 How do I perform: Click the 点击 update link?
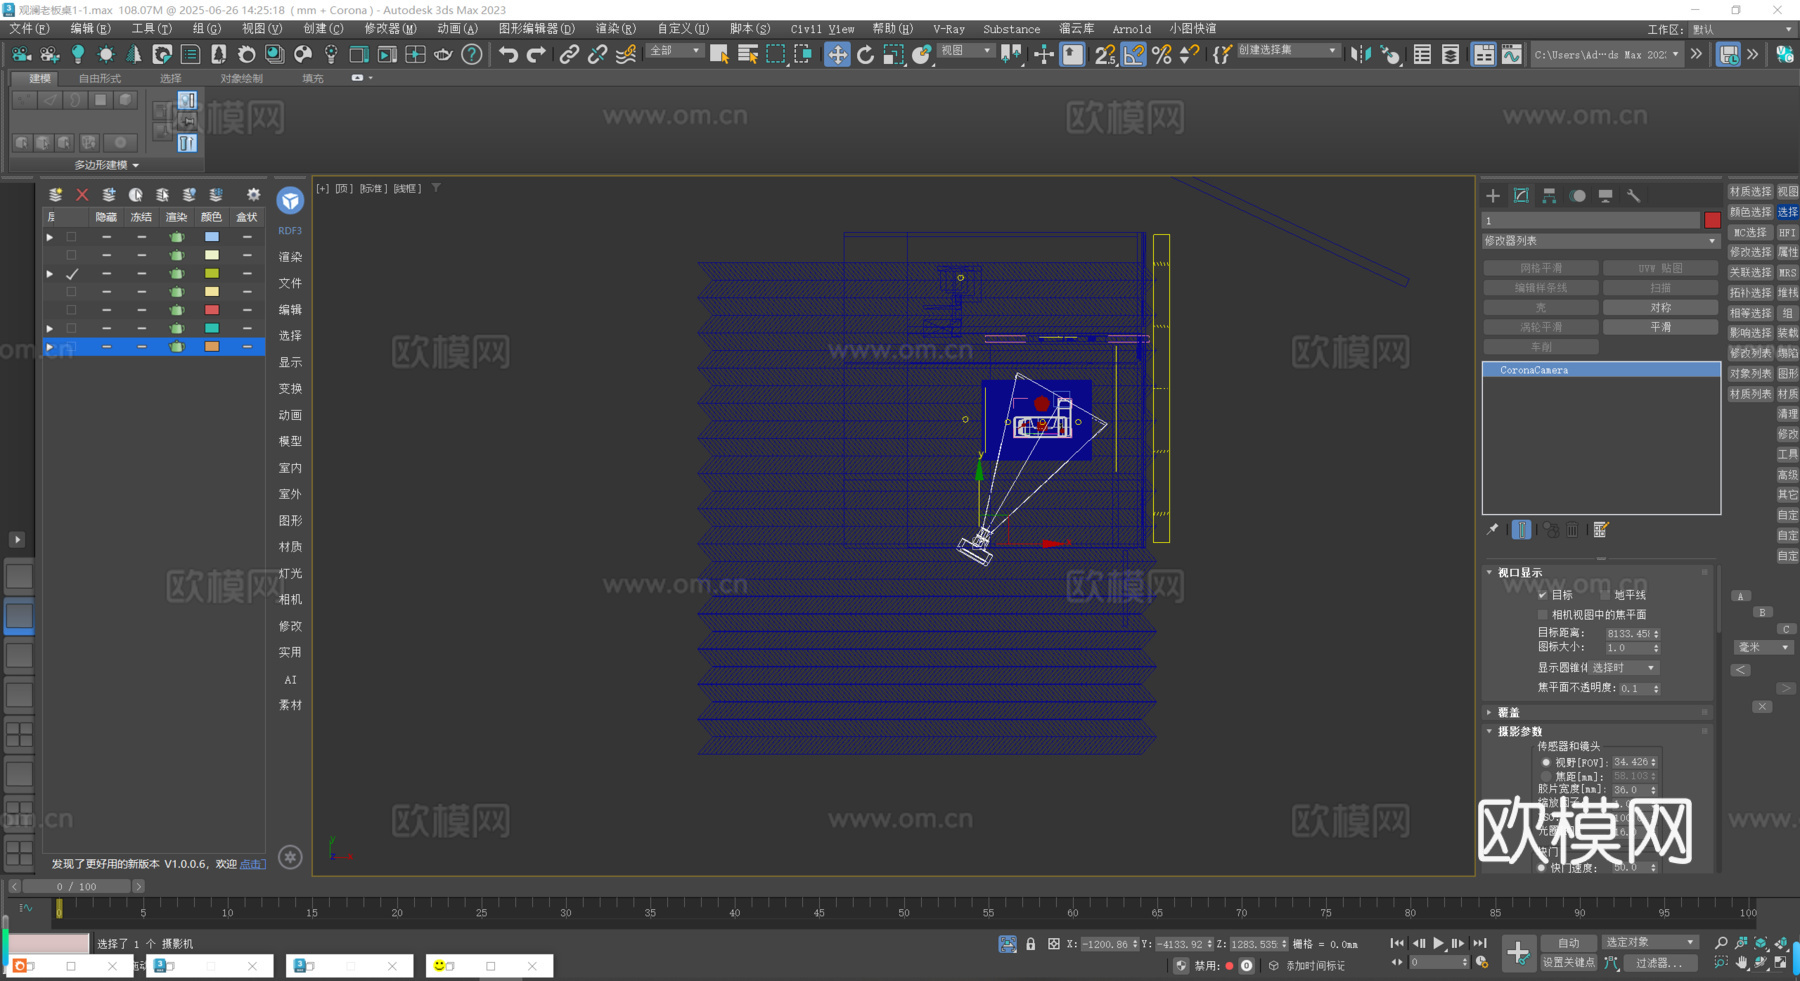pos(252,864)
